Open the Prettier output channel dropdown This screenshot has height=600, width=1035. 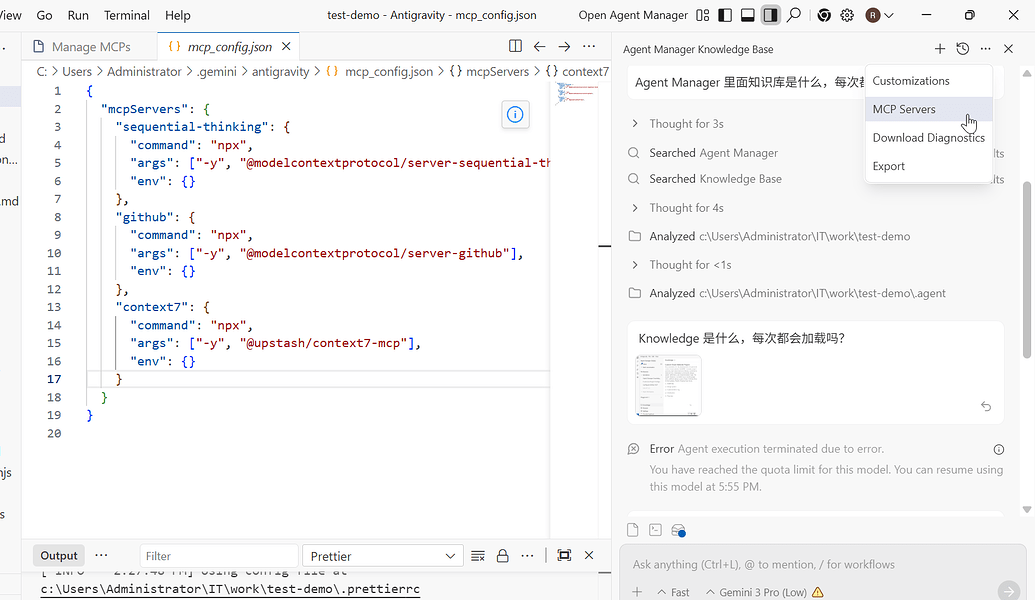coord(382,556)
